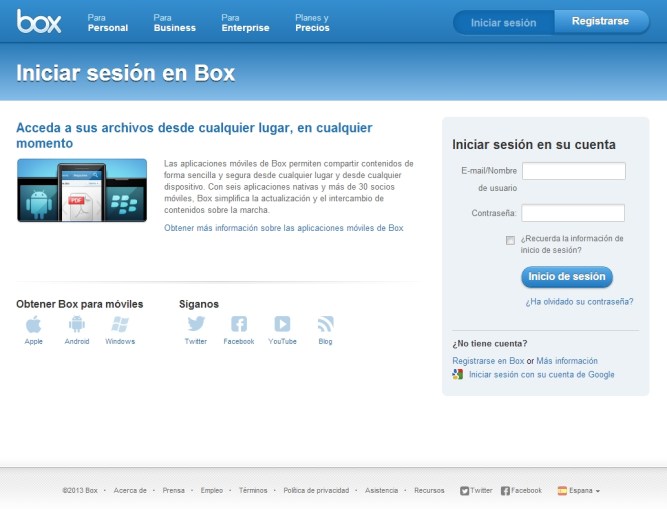Open the YouTube icon under Síganos
This screenshot has height=509, width=667.
point(282,324)
